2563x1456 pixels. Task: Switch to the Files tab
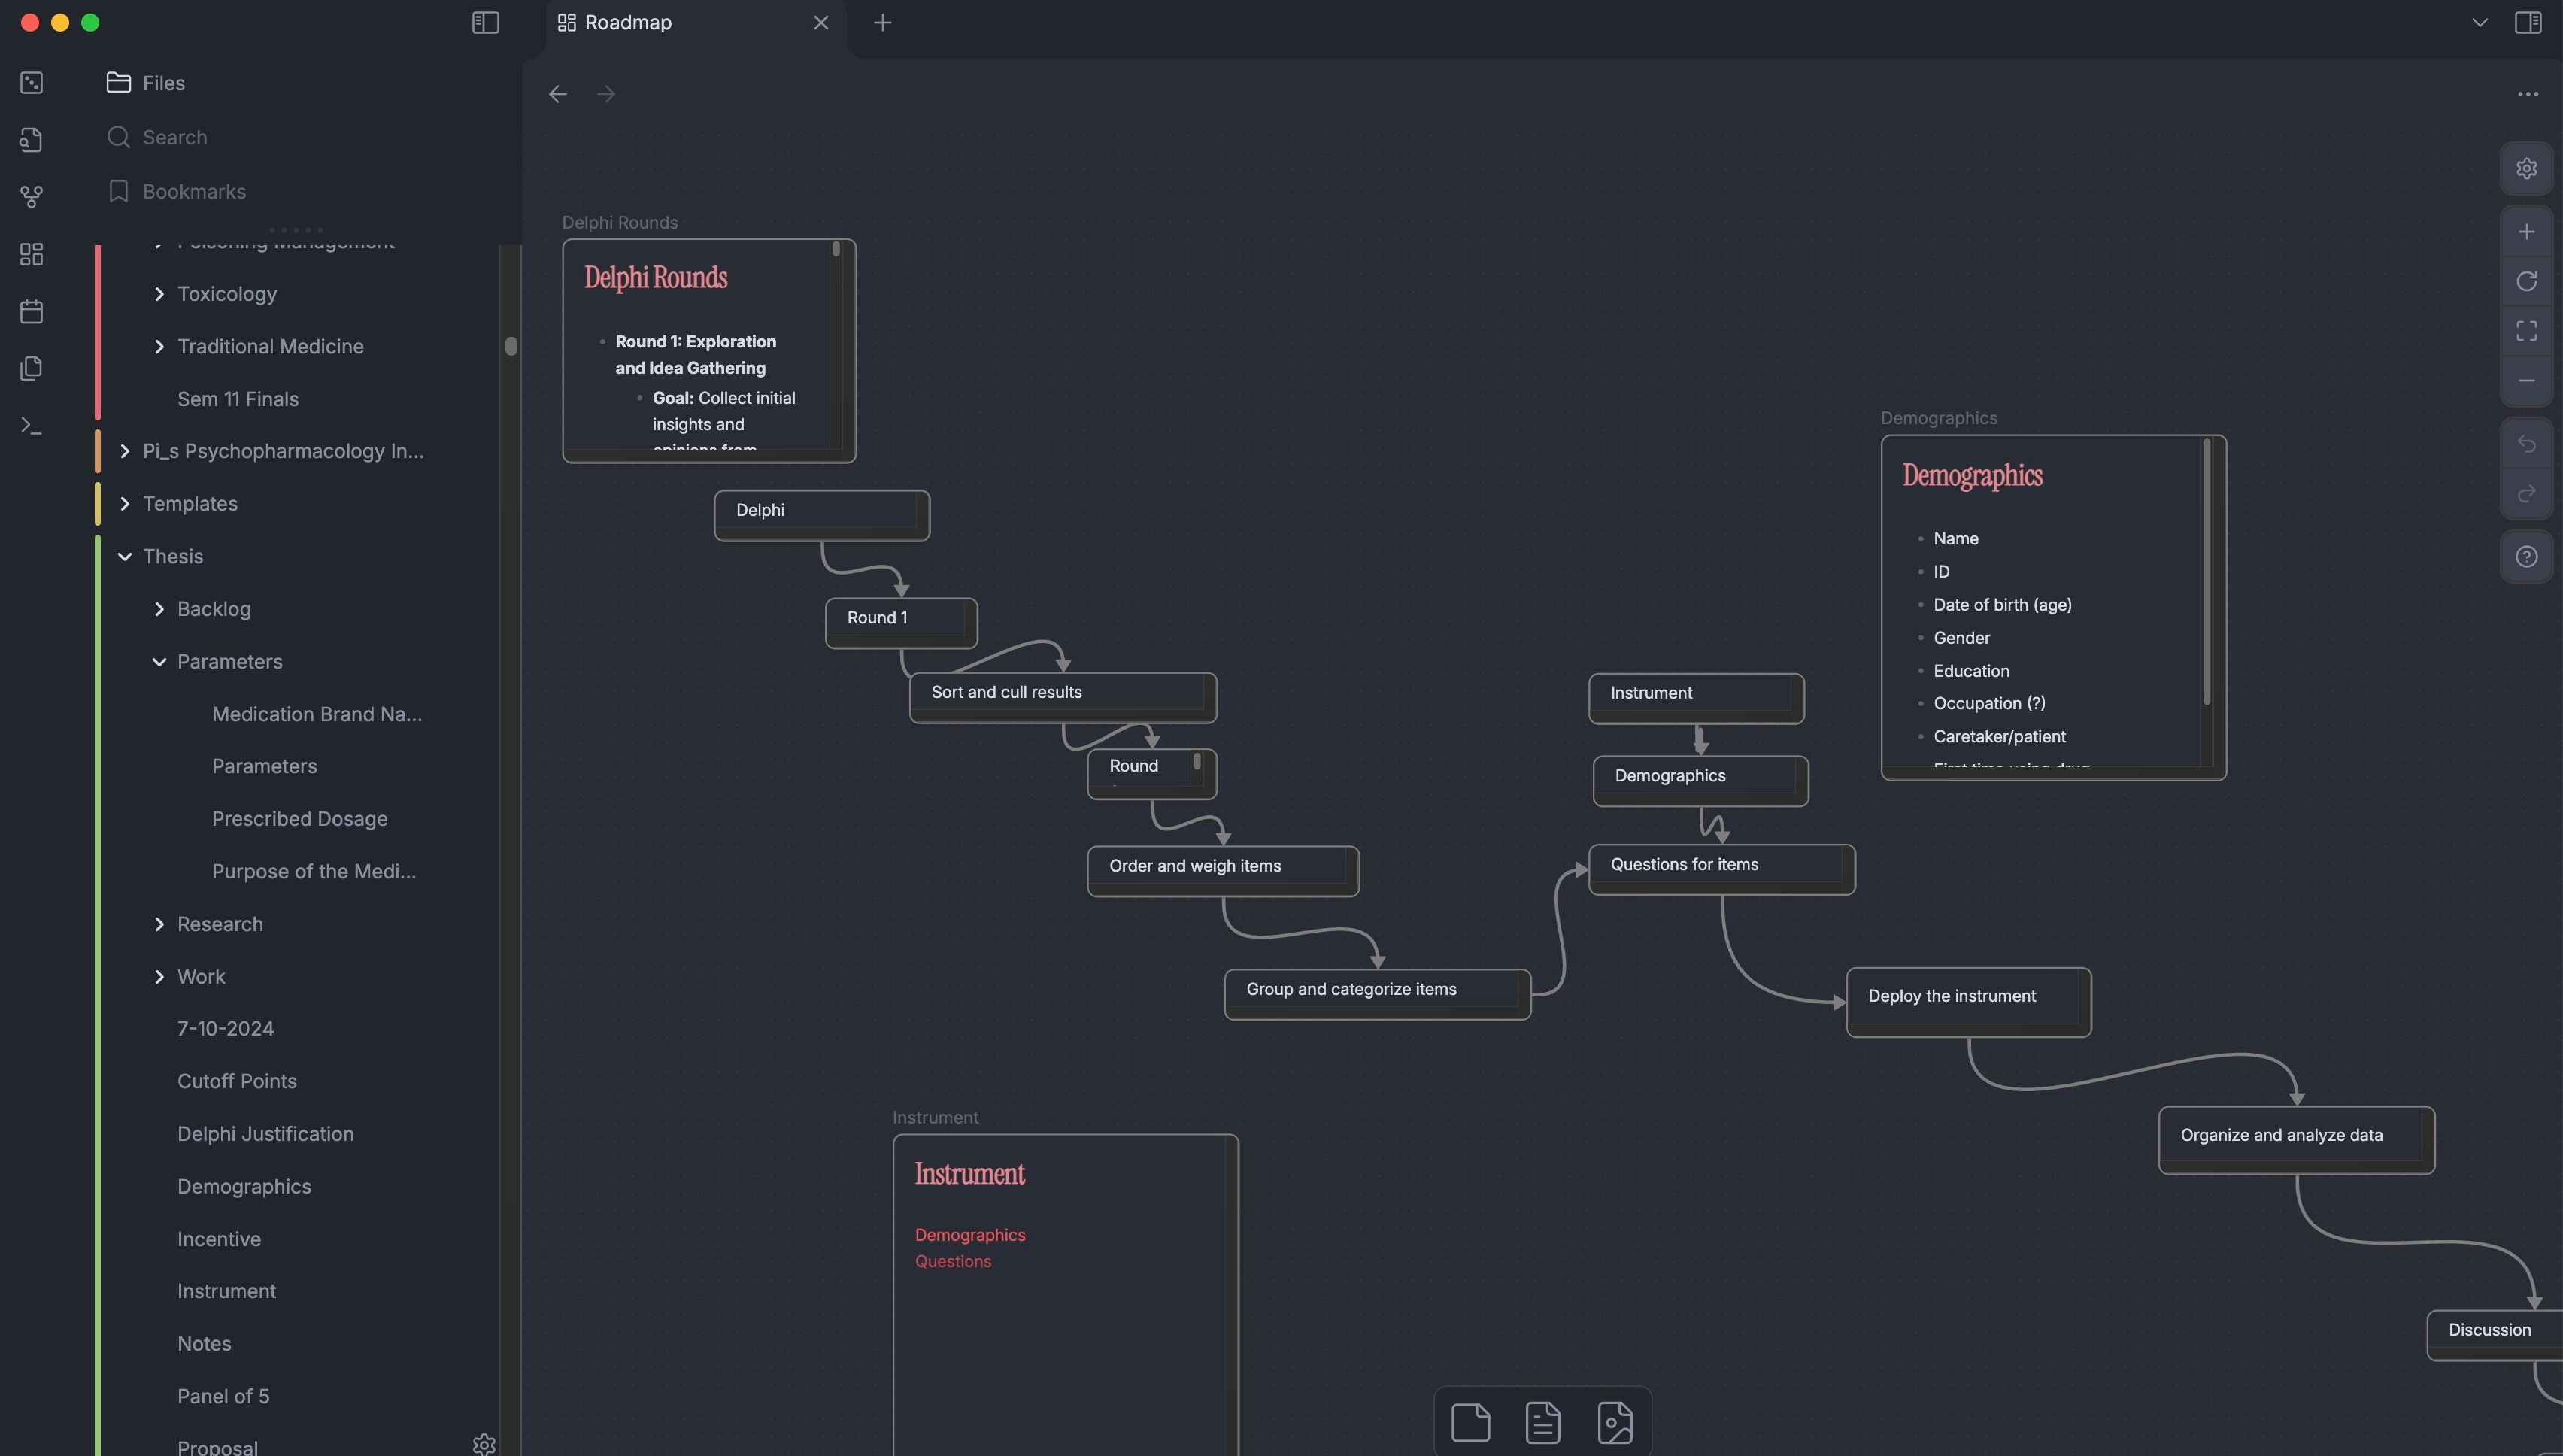point(146,83)
